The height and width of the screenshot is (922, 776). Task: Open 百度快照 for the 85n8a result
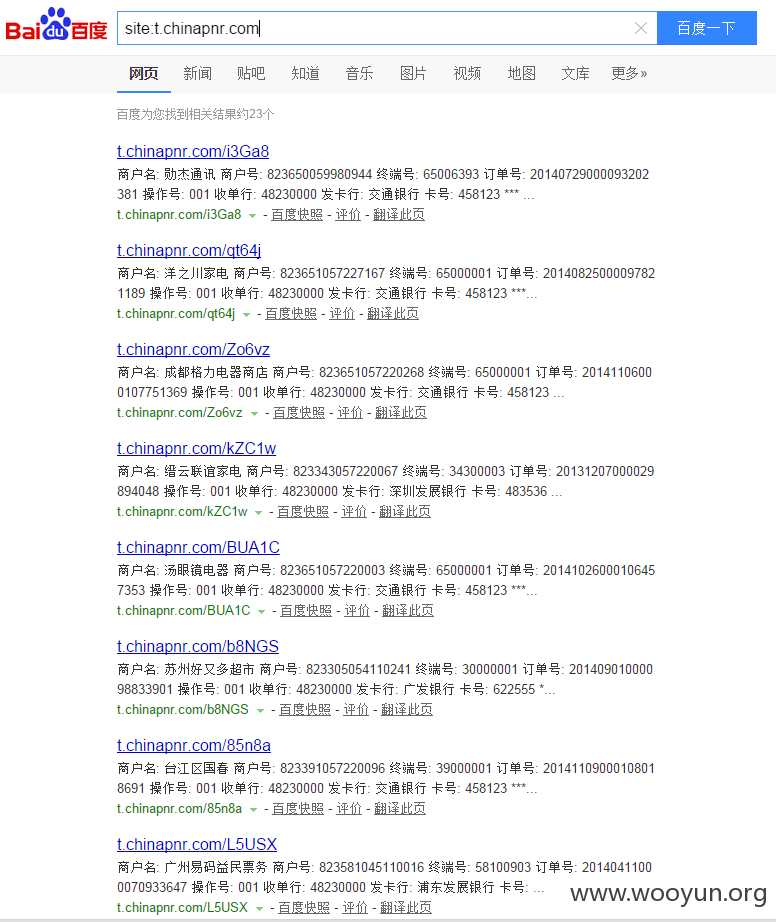[297, 809]
